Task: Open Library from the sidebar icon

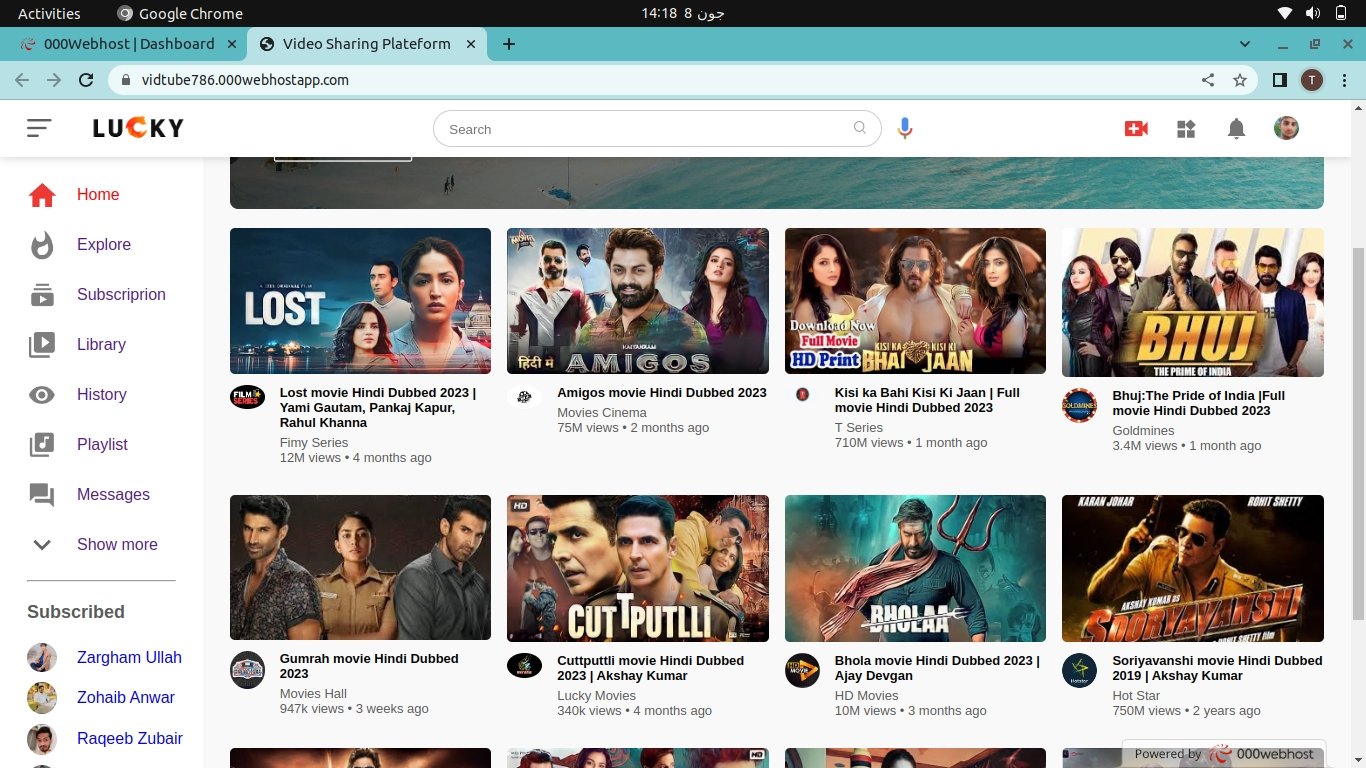Action: [41, 344]
